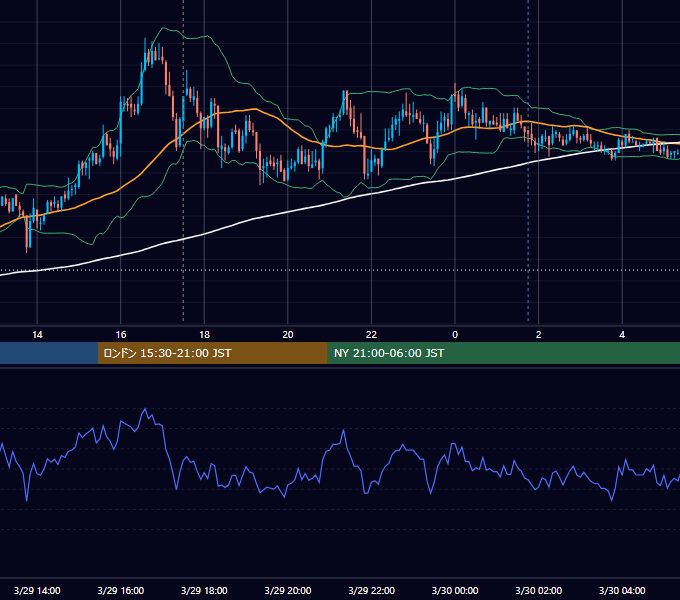Click the ロンドン 15:30-21:00 JST session band
Viewport: 680px width, 600px height.
[x=212, y=353]
